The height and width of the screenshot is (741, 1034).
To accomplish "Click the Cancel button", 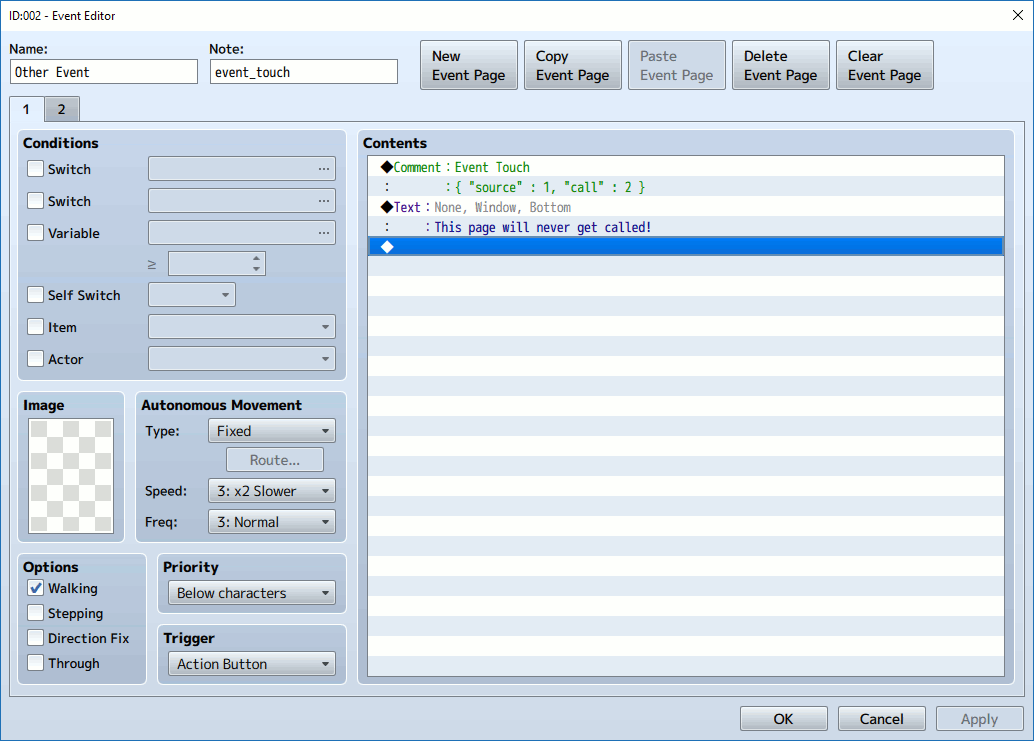I will 882,719.
